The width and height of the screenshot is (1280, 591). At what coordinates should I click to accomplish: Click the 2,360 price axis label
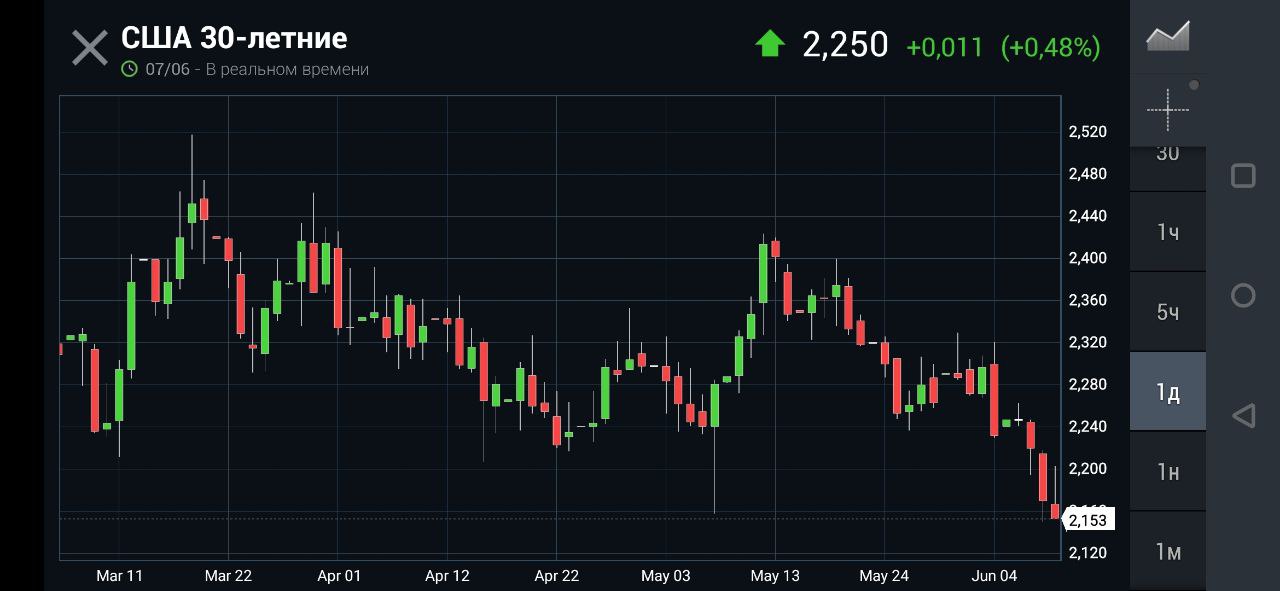[x=1088, y=300]
